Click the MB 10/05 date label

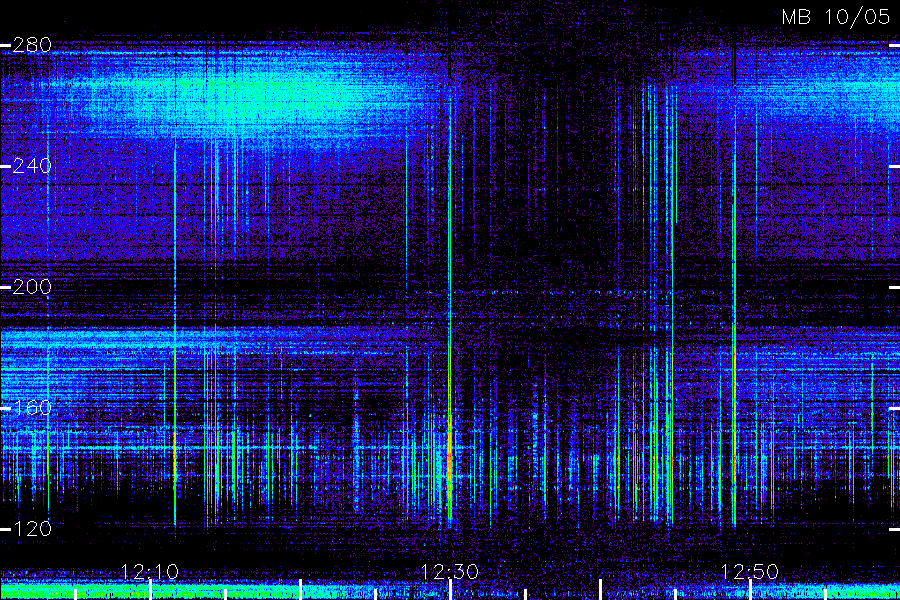pos(836,17)
